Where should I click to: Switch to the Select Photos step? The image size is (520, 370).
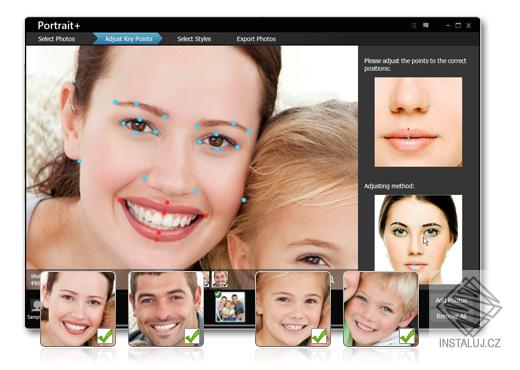pos(56,39)
